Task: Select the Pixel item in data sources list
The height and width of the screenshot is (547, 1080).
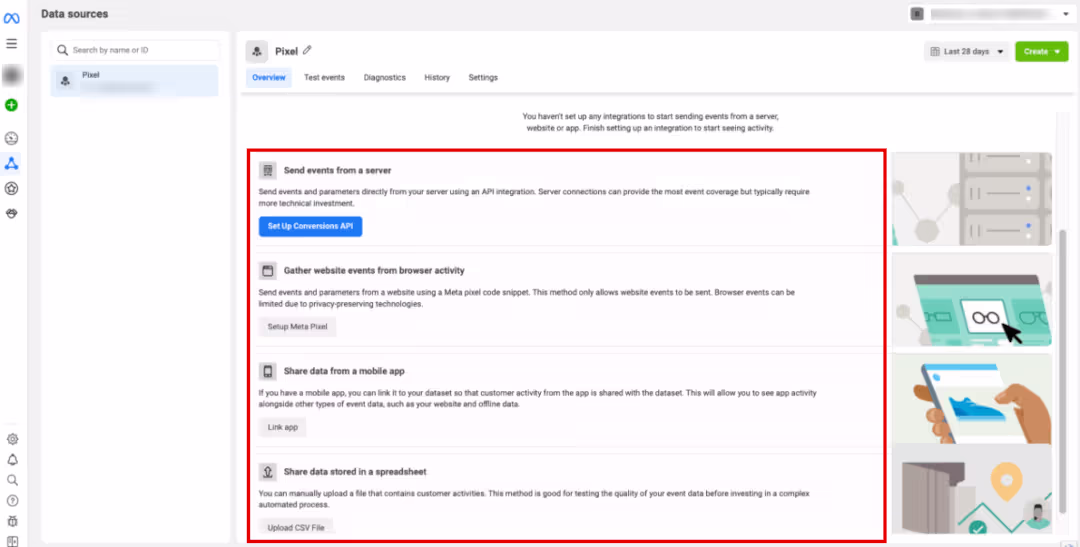Action: click(x=134, y=81)
